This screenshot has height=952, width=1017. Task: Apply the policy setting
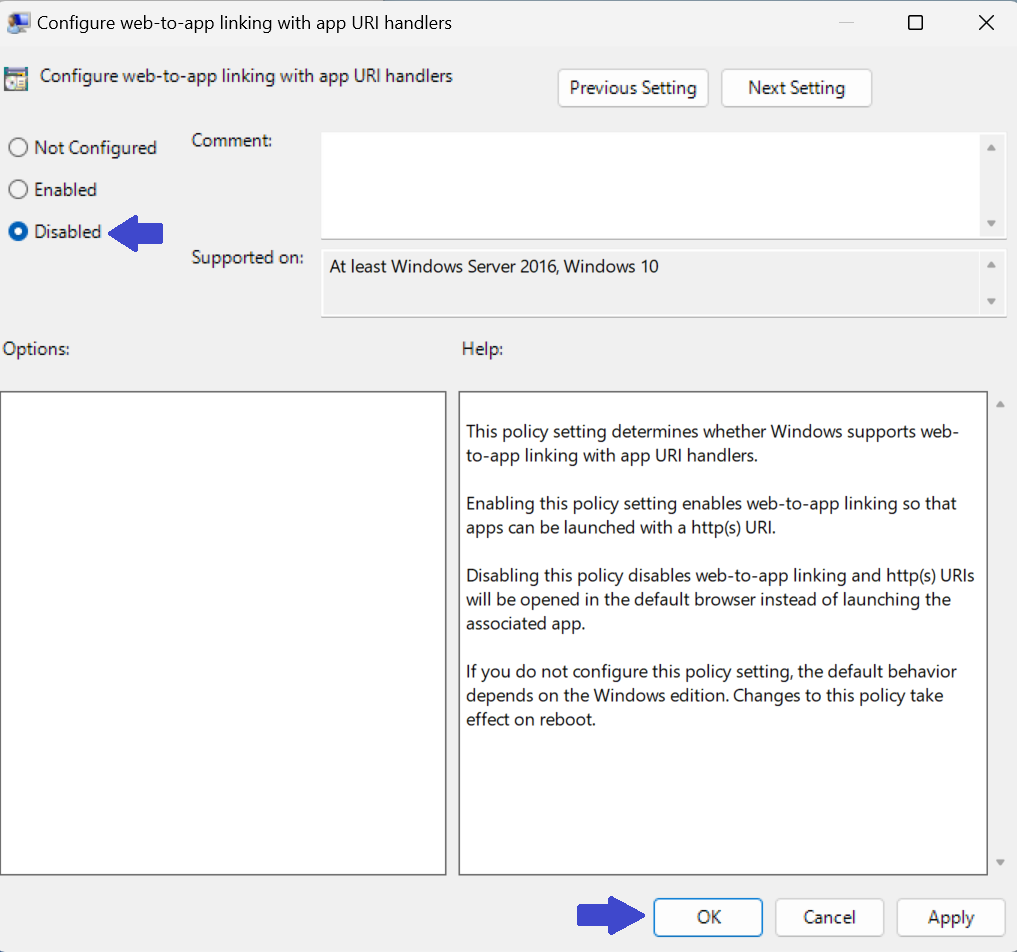(x=950, y=917)
